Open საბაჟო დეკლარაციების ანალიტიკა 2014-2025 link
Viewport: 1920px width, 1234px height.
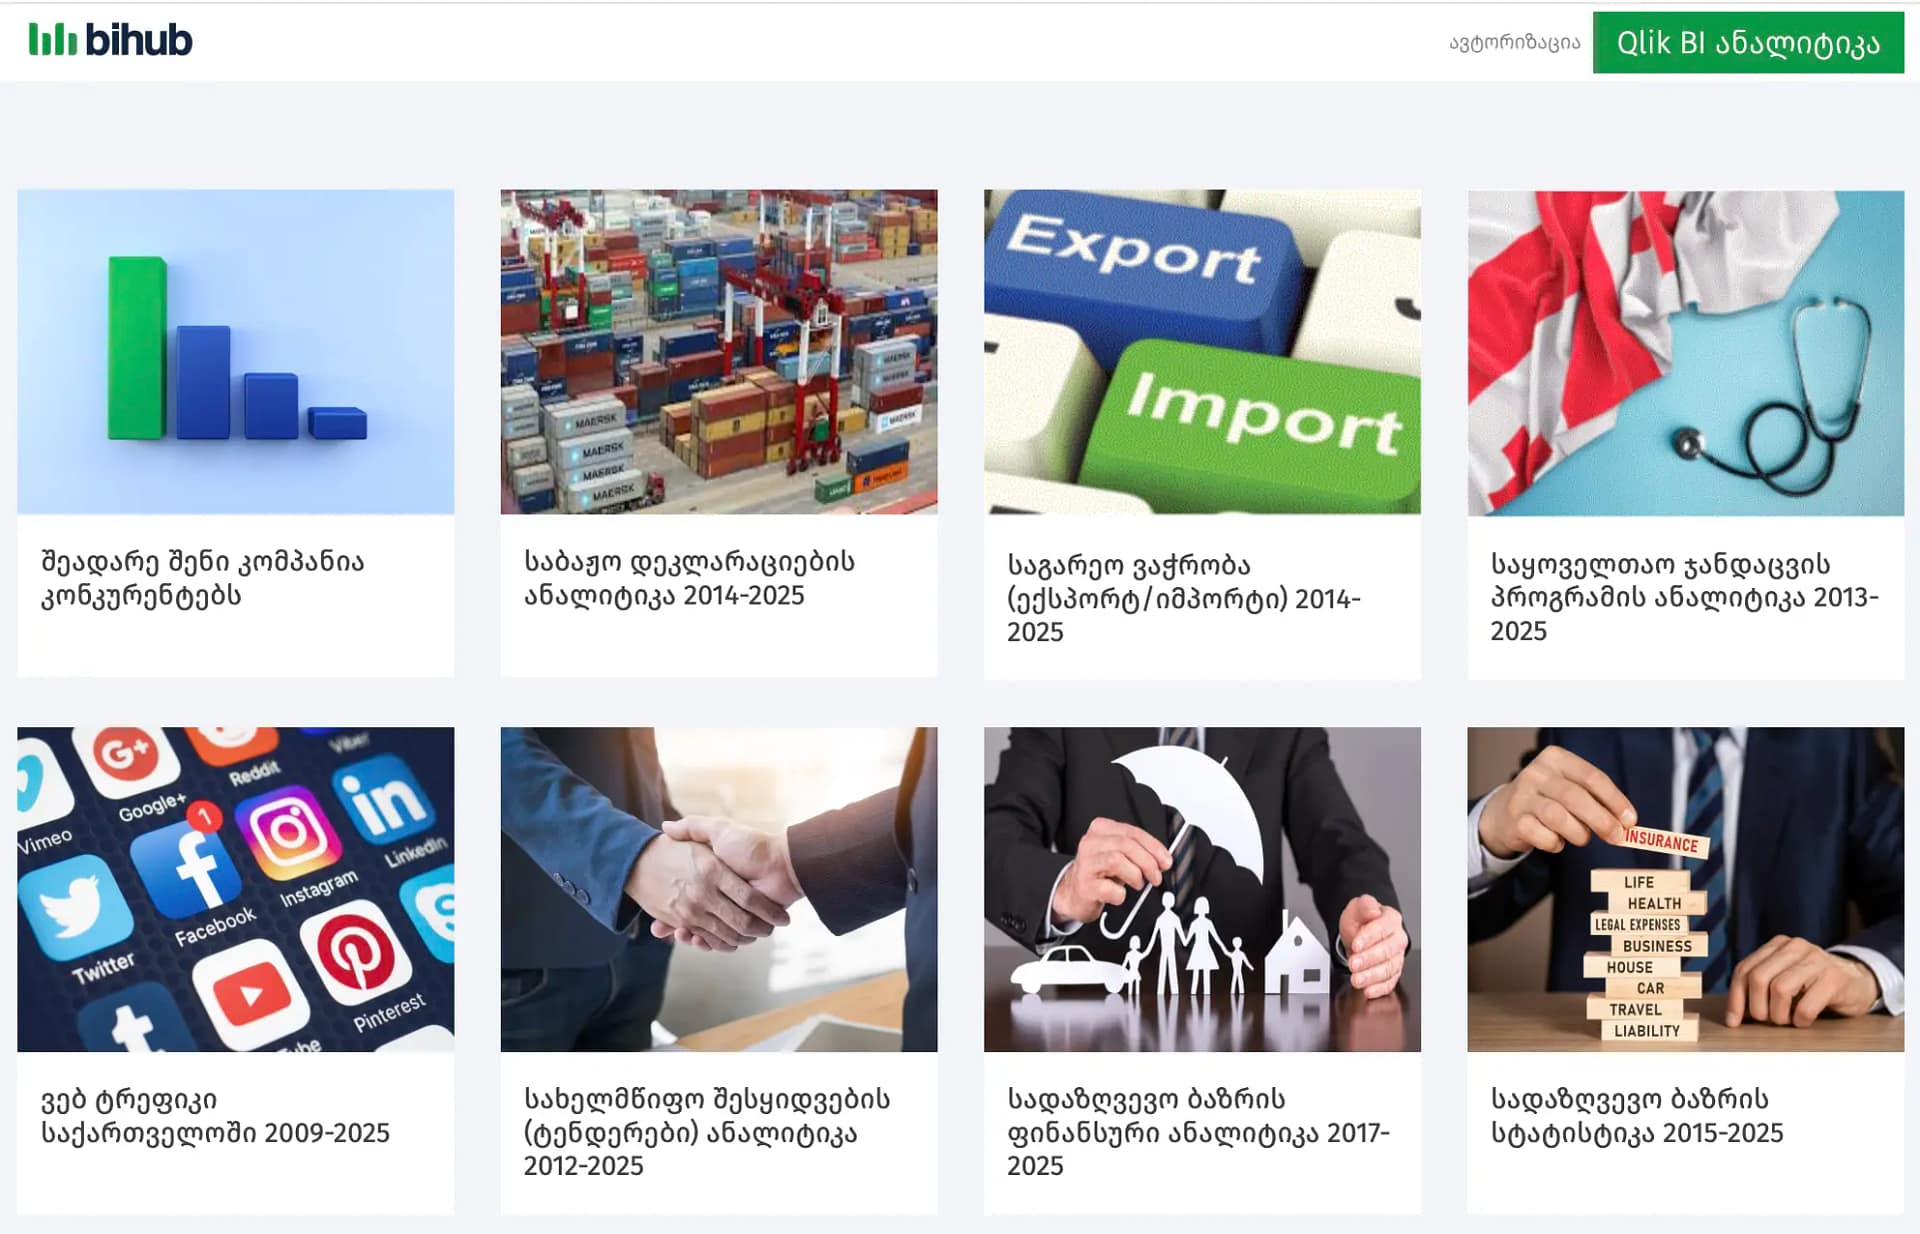(690, 578)
